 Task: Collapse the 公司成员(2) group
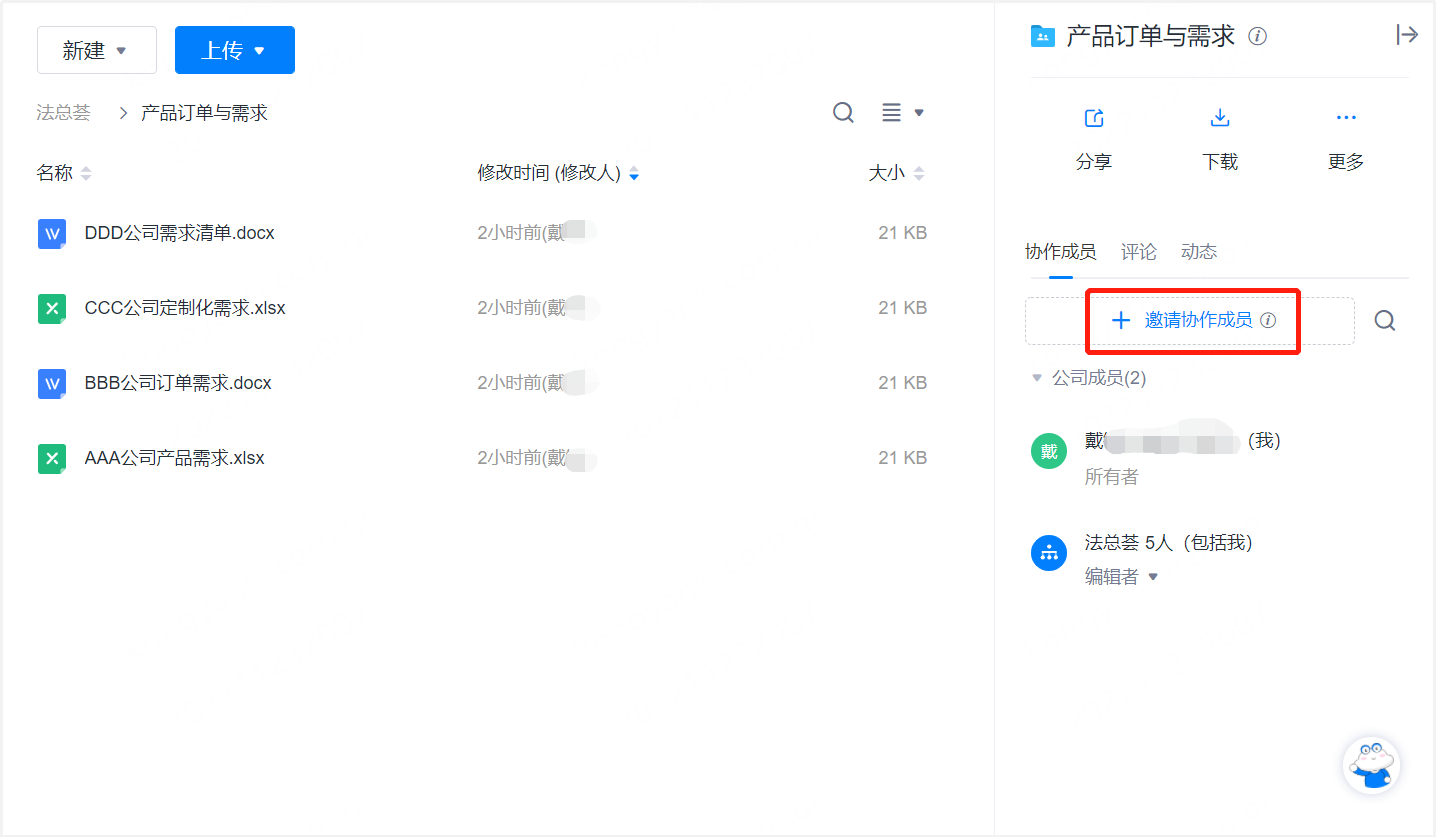[x=1036, y=378]
